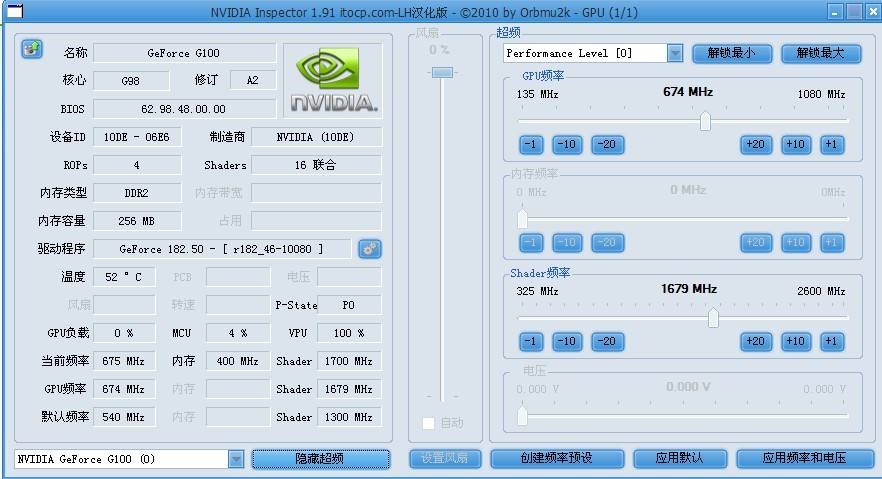882x479 pixels.
Task: Click the Shaders value 16 联合
Action: pyautogui.click(x=317, y=165)
